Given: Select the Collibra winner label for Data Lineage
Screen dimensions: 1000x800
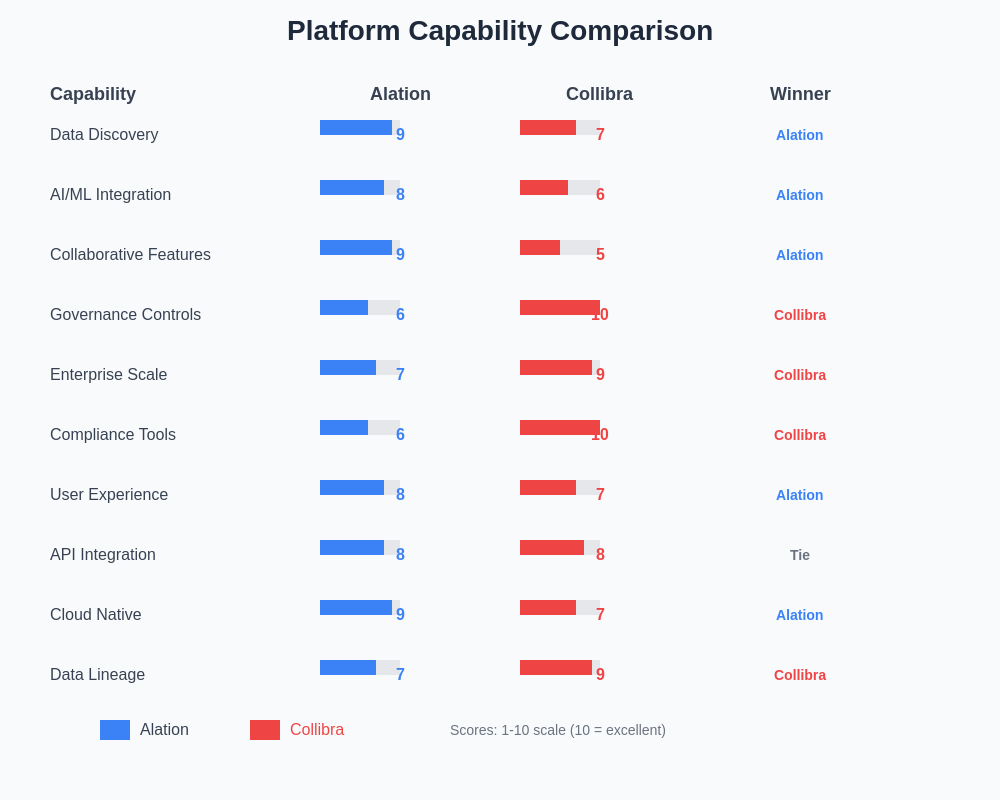Looking at the screenshot, I should 800,675.
